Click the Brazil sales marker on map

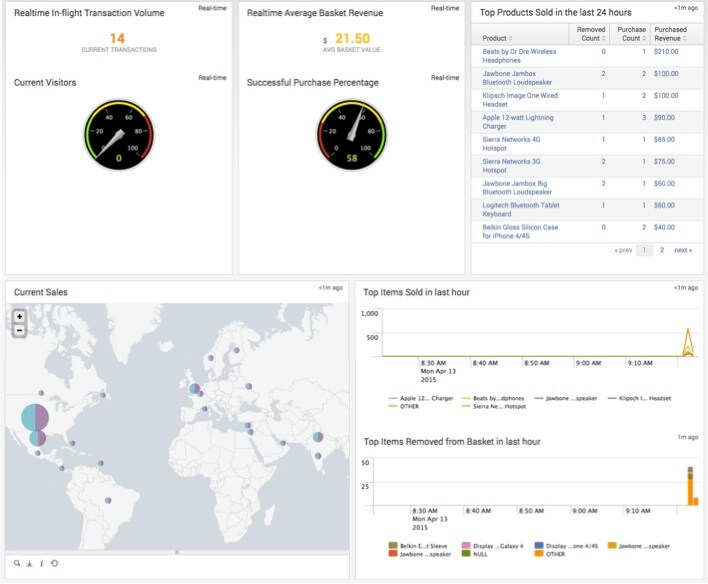pos(108,500)
